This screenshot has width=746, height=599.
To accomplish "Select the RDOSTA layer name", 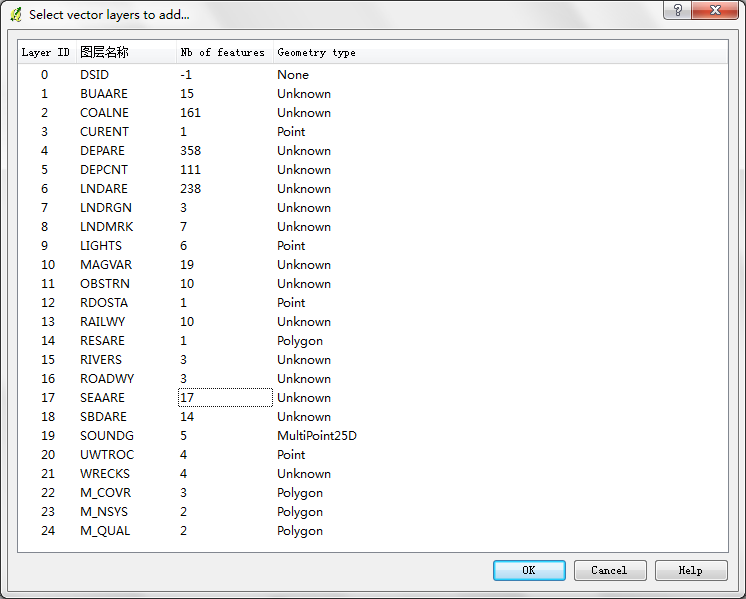I will point(104,303).
